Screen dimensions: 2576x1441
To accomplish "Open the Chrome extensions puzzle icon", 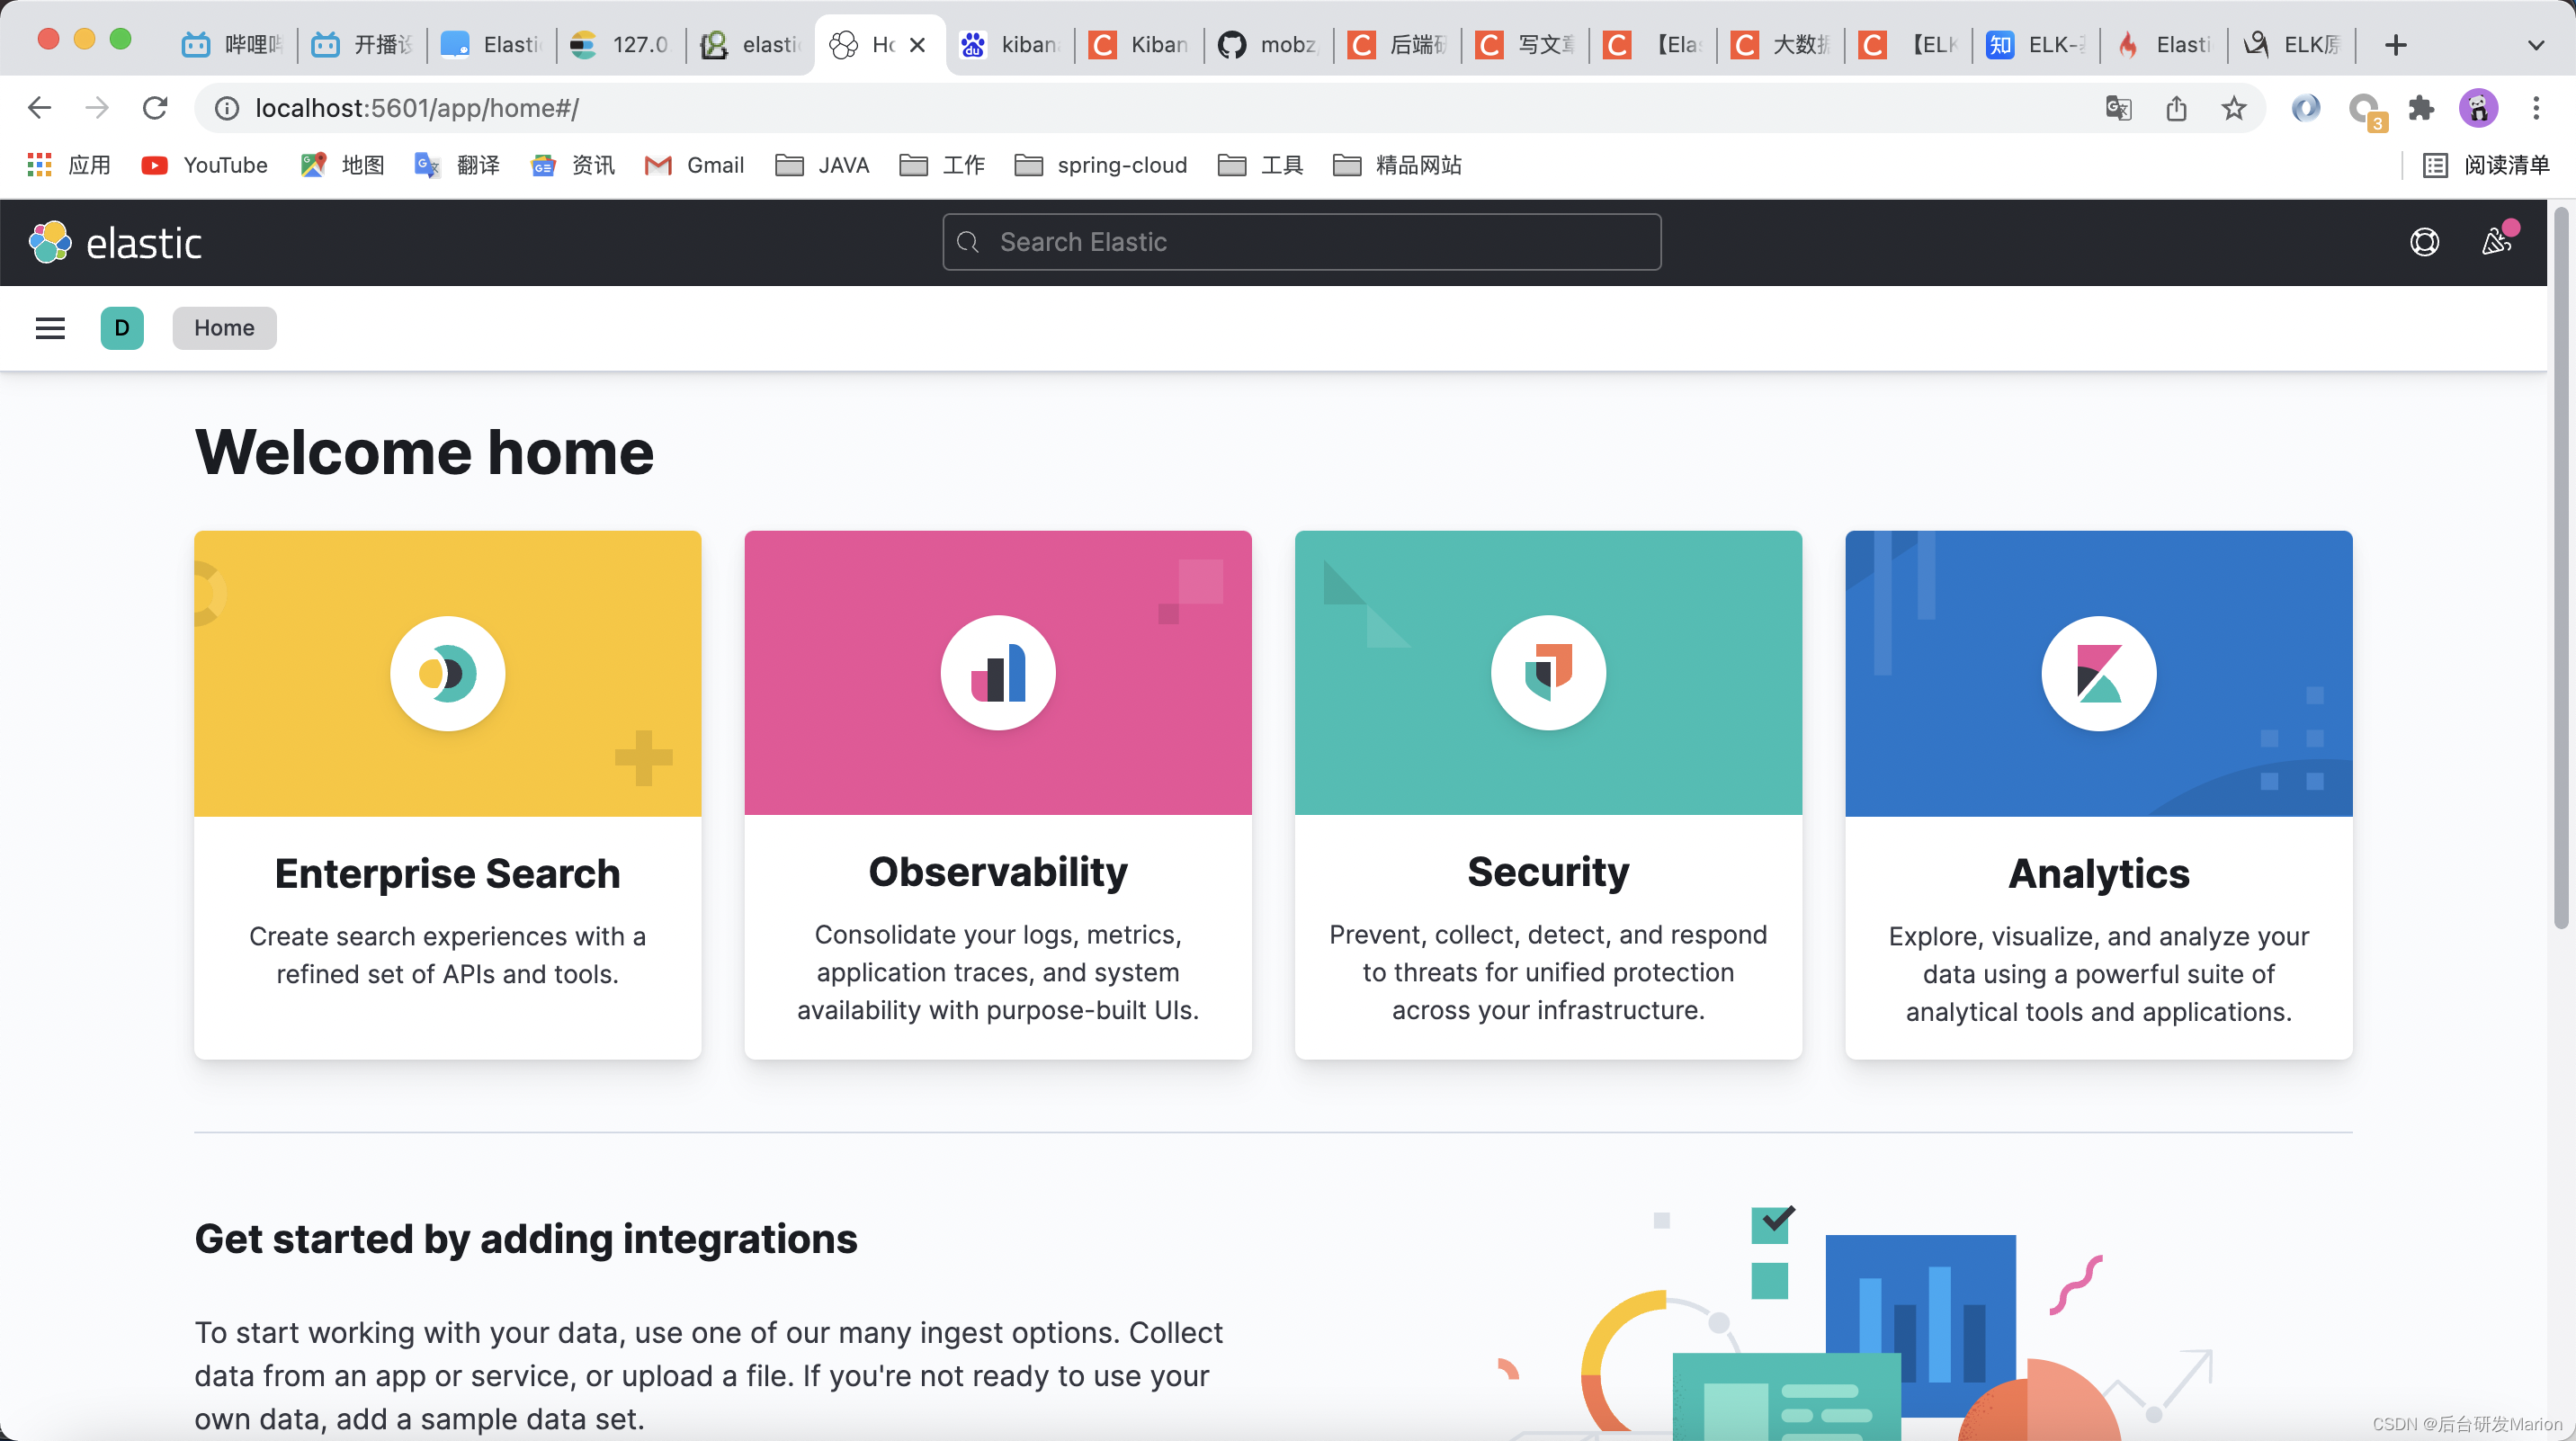I will pos(2421,108).
